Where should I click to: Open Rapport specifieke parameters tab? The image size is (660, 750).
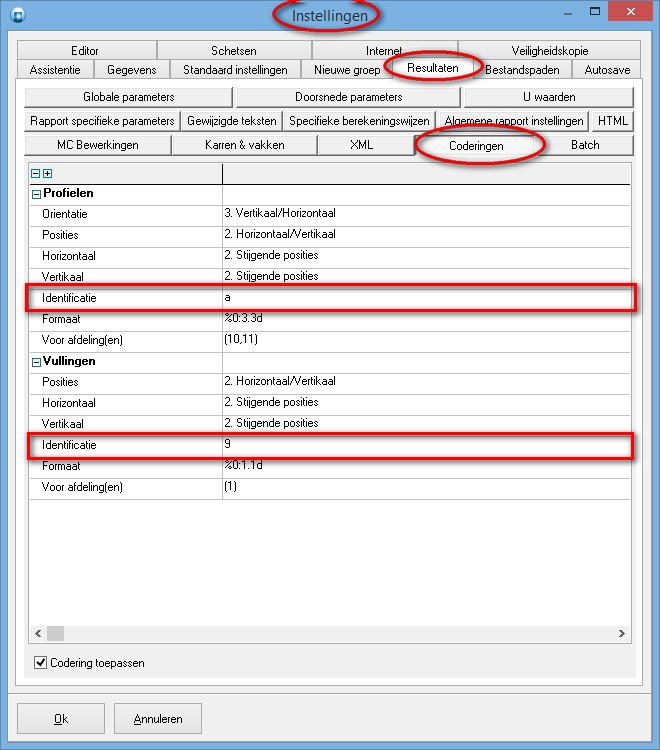[102, 121]
